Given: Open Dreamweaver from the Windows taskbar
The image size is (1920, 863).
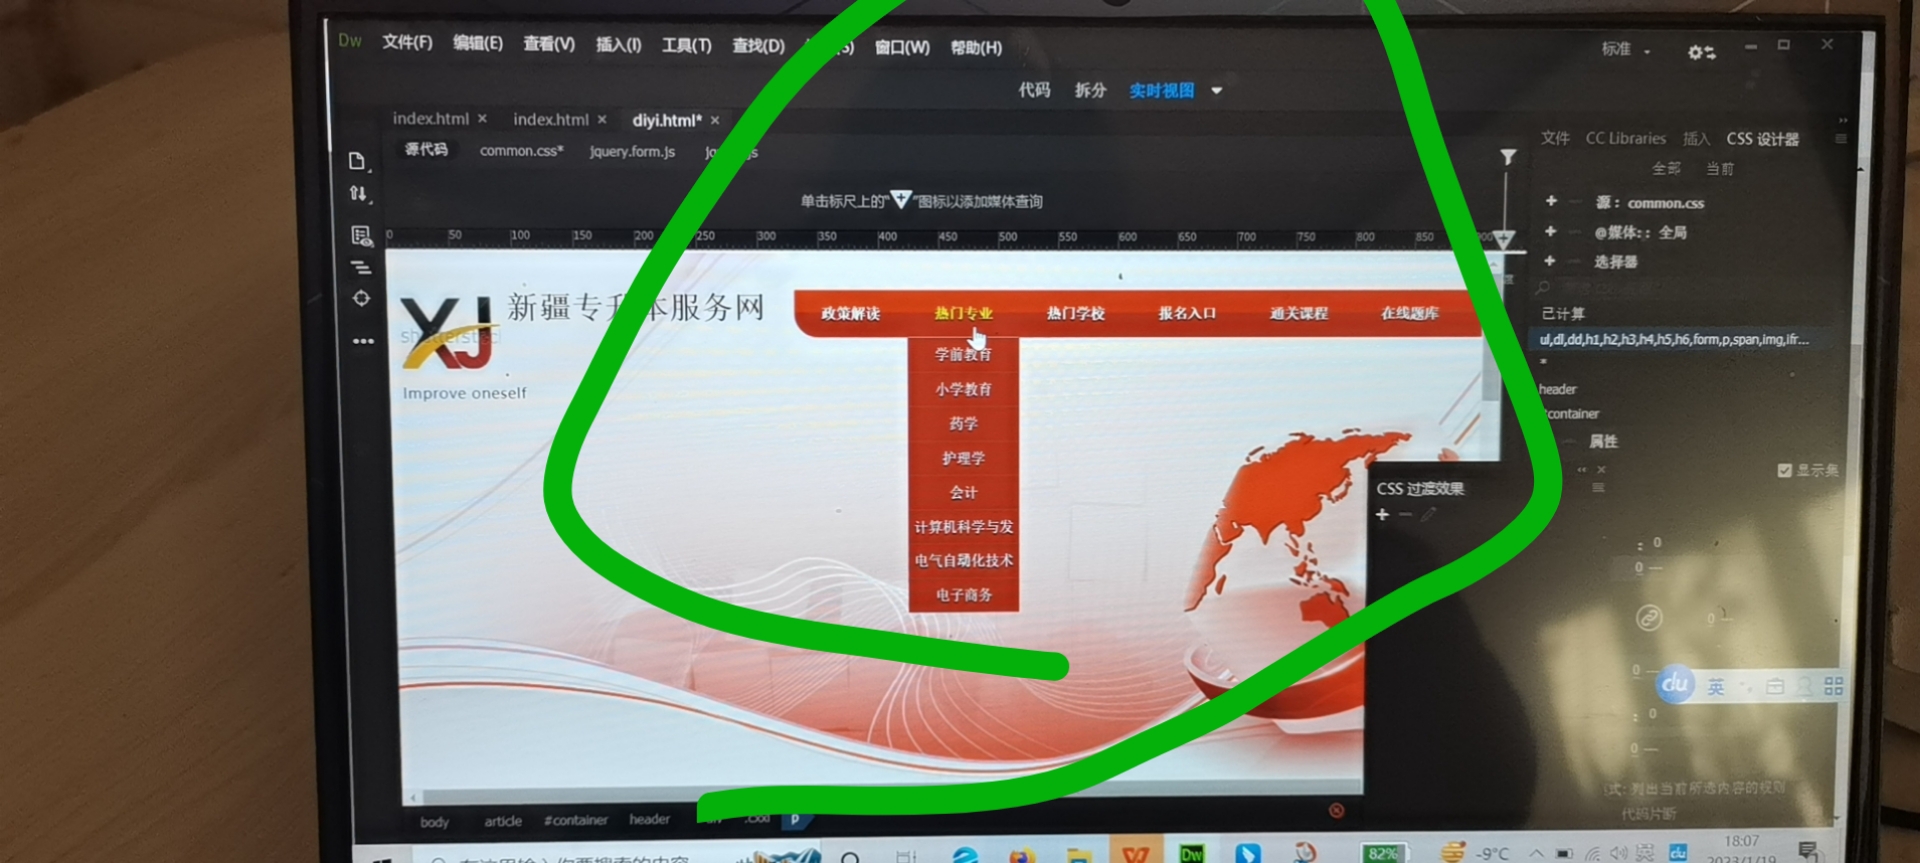Looking at the screenshot, I should coord(1192,853).
